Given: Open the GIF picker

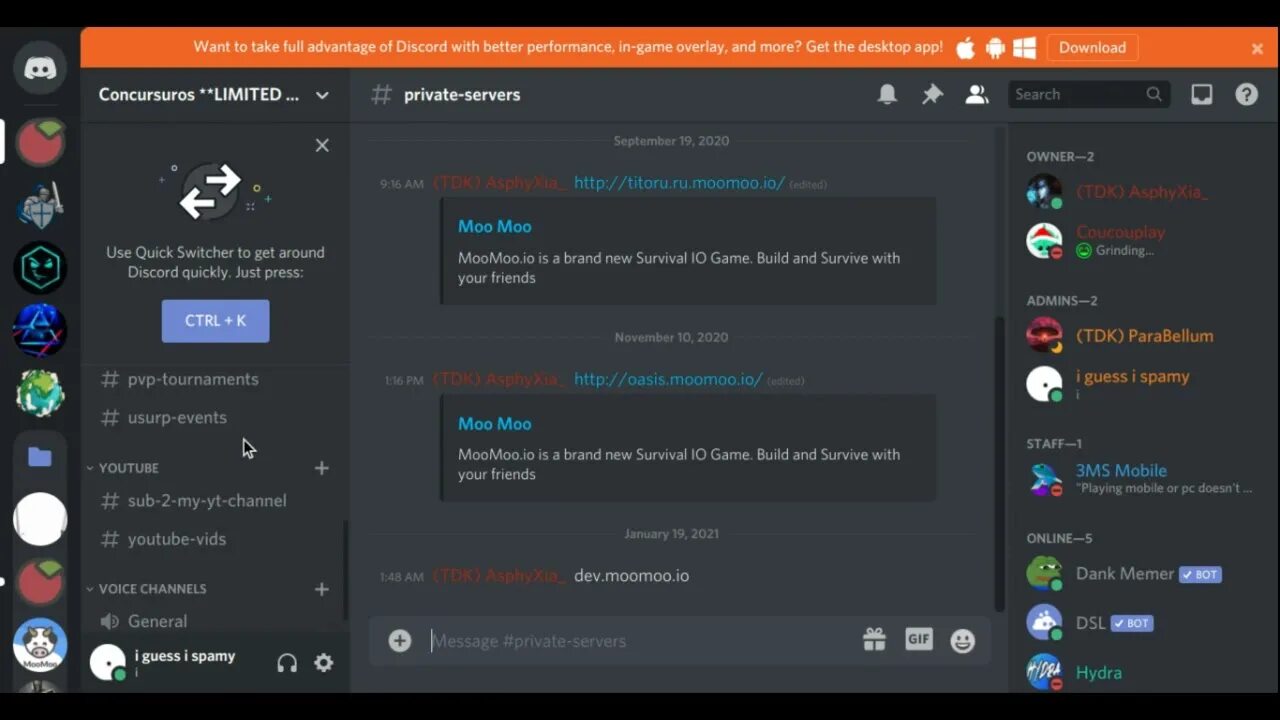Looking at the screenshot, I should point(918,639).
